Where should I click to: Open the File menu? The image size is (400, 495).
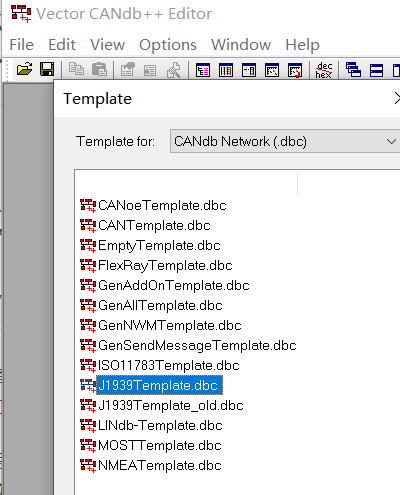[22, 45]
